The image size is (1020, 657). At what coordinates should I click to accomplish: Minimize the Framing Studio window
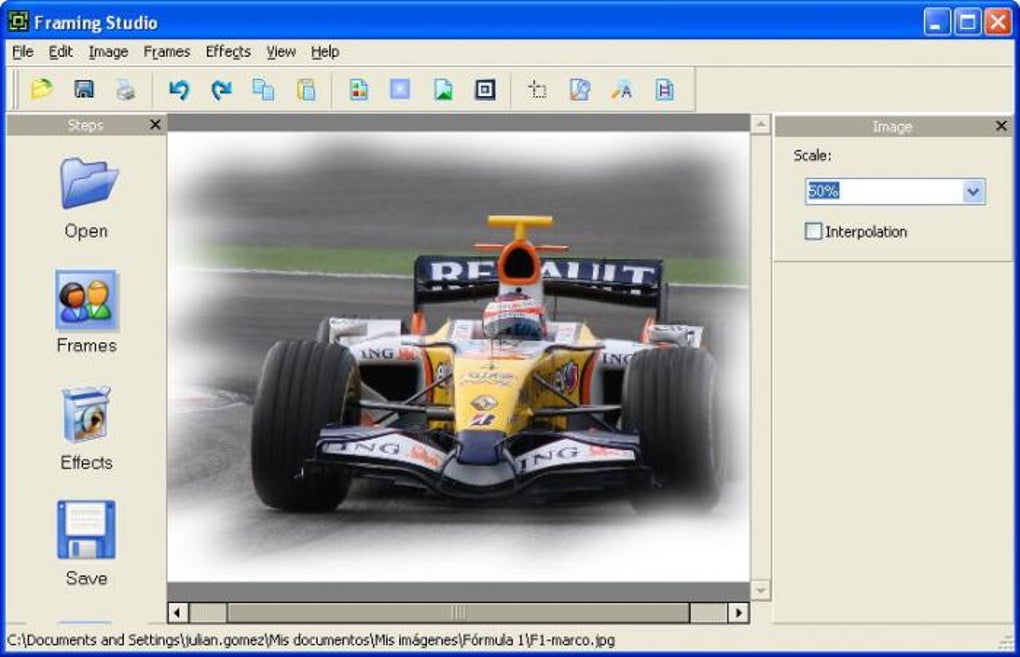(x=937, y=22)
